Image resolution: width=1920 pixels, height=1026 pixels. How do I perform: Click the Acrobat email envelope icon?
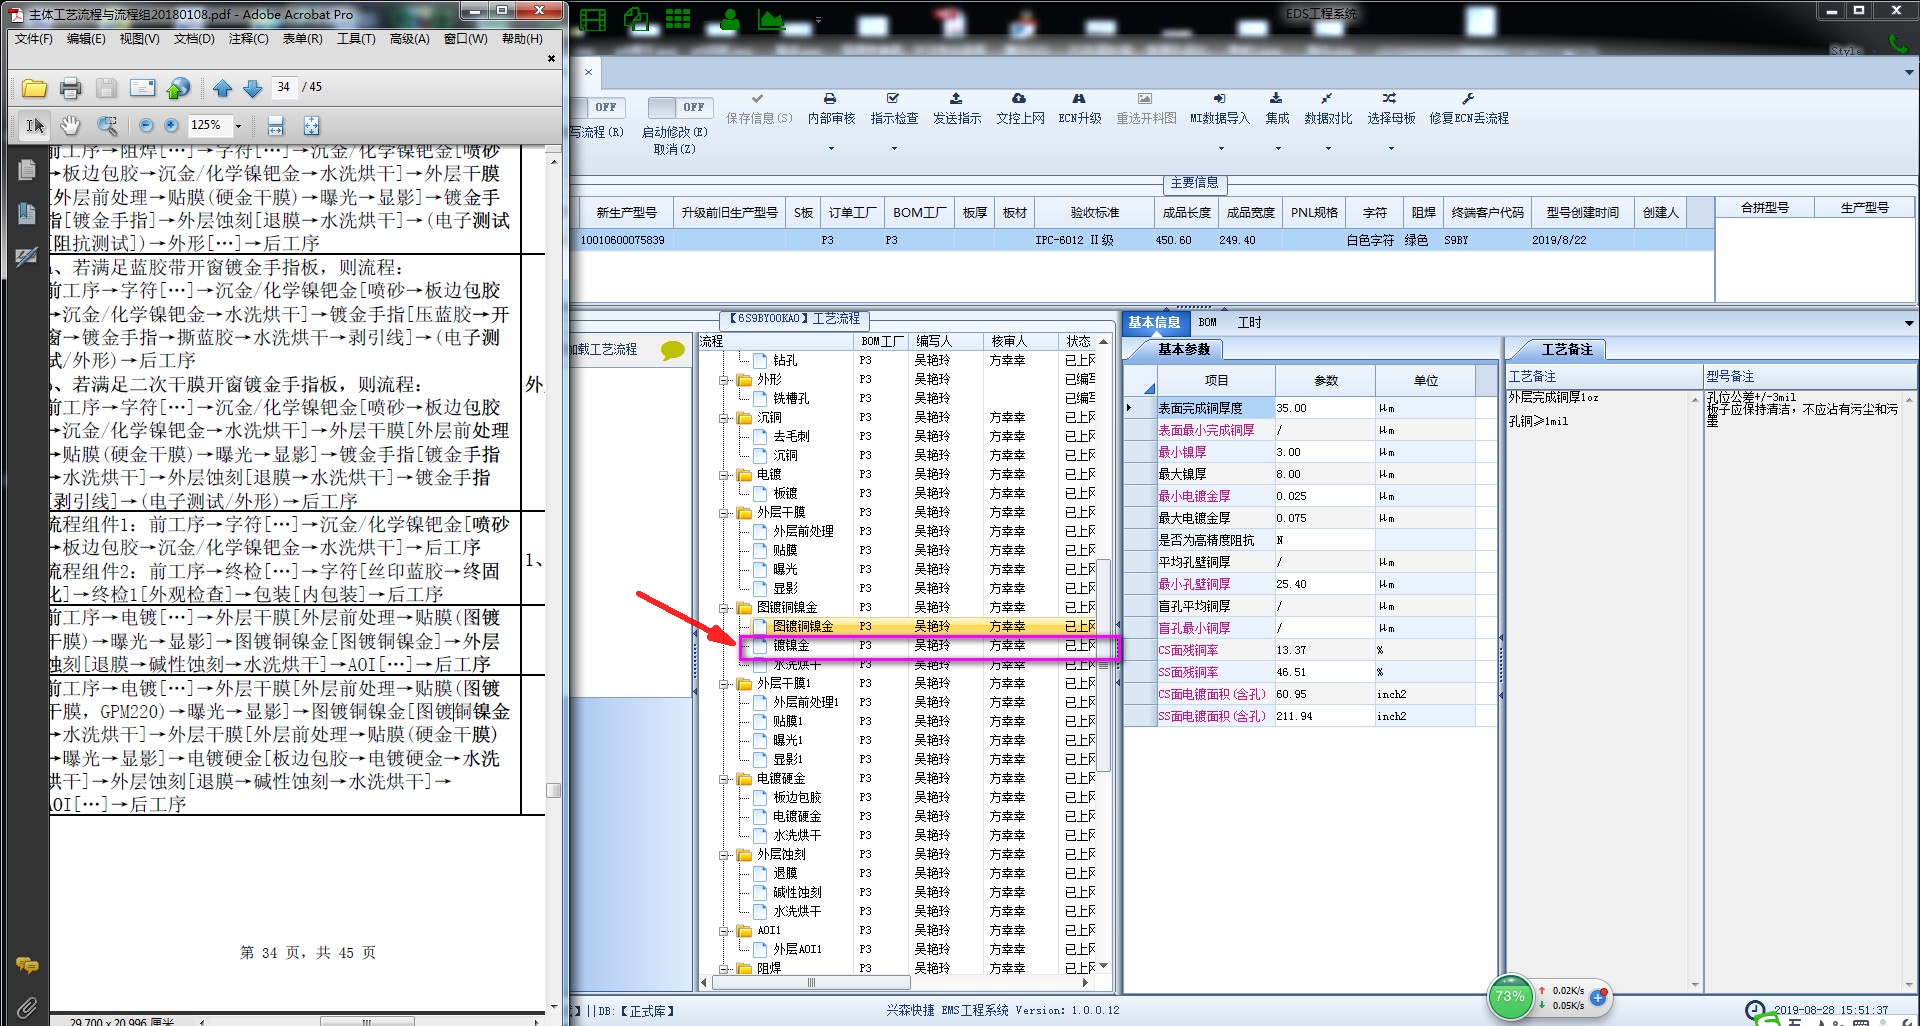click(143, 88)
